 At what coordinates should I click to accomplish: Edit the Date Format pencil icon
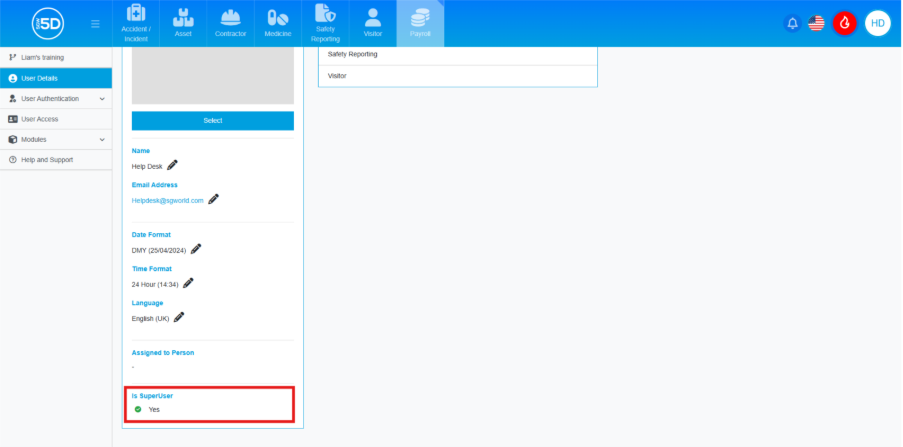point(196,249)
